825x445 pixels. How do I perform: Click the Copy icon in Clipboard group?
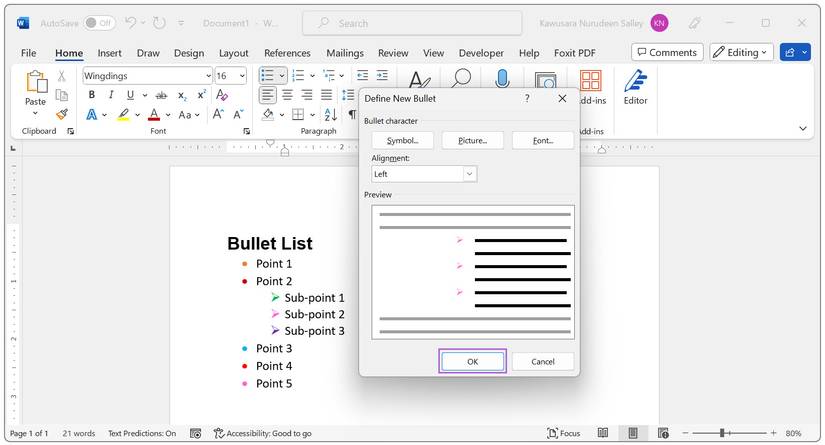62,95
